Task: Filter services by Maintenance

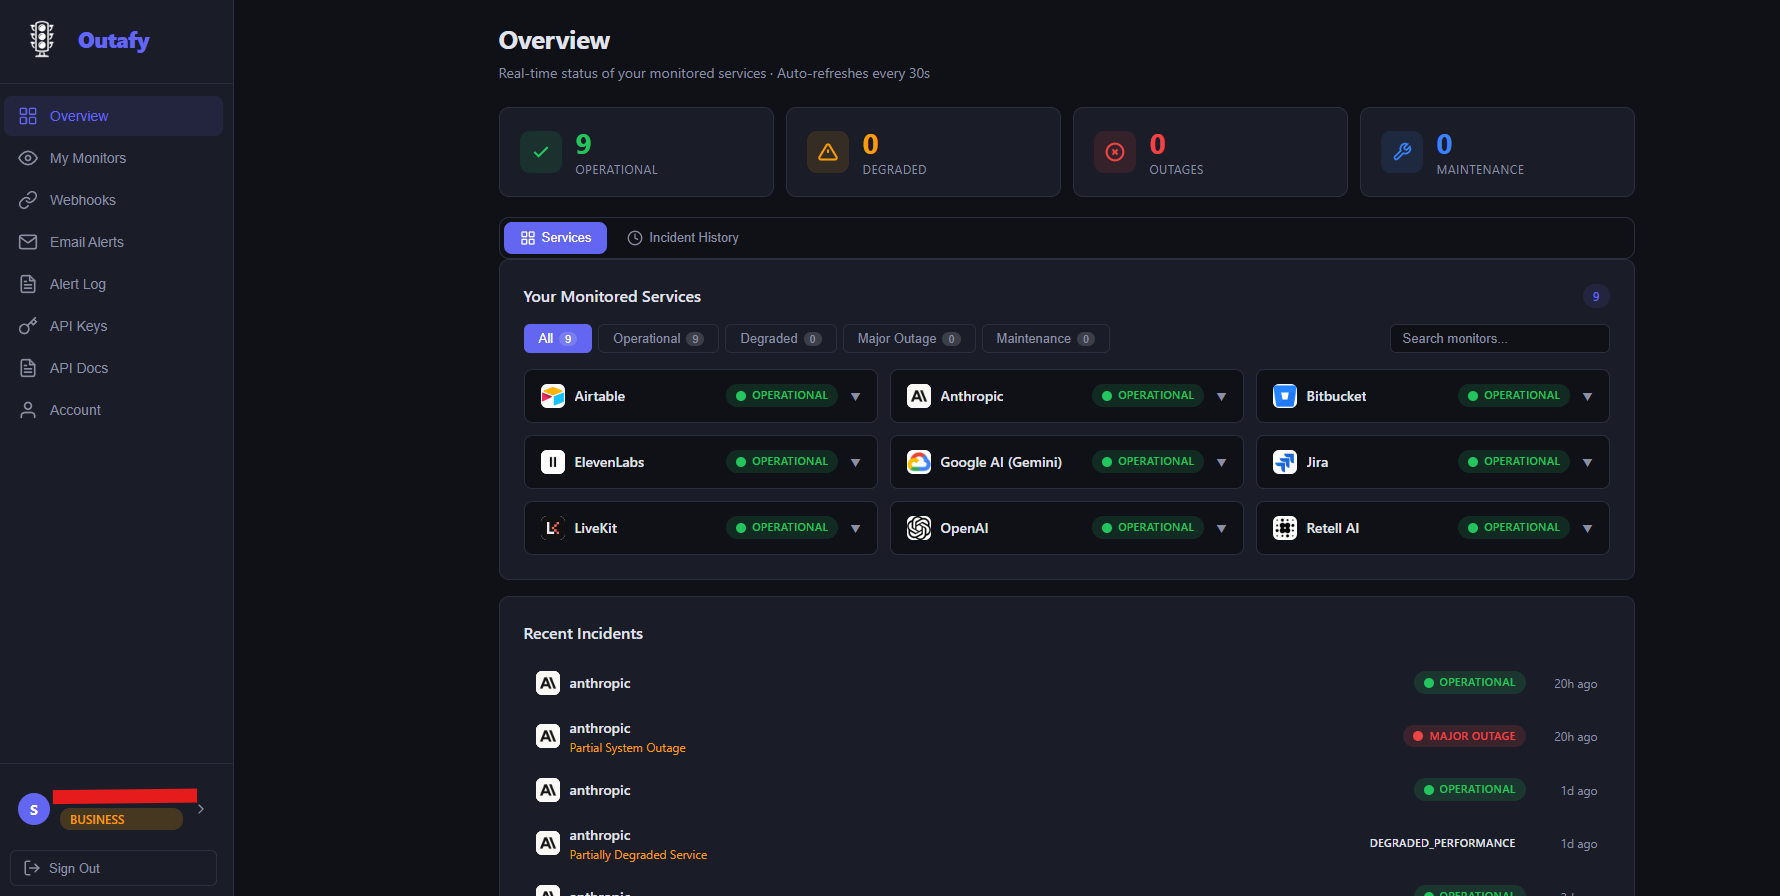Action: coord(1045,339)
